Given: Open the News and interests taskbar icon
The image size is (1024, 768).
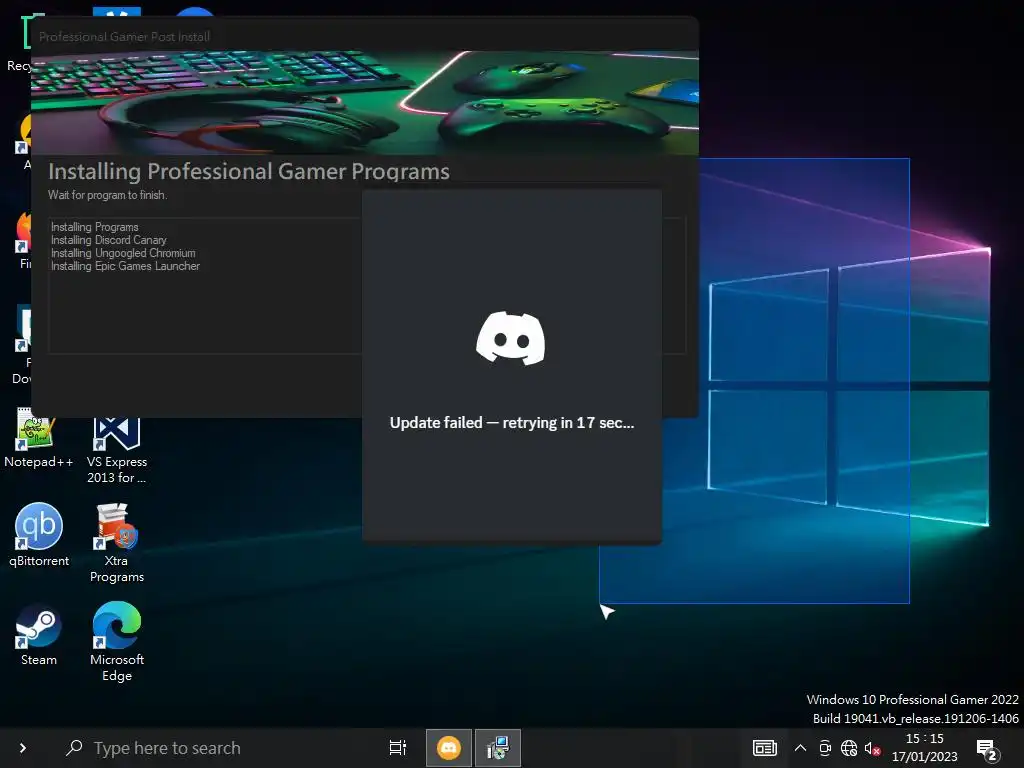Looking at the screenshot, I should pyautogui.click(x=764, y=748).
